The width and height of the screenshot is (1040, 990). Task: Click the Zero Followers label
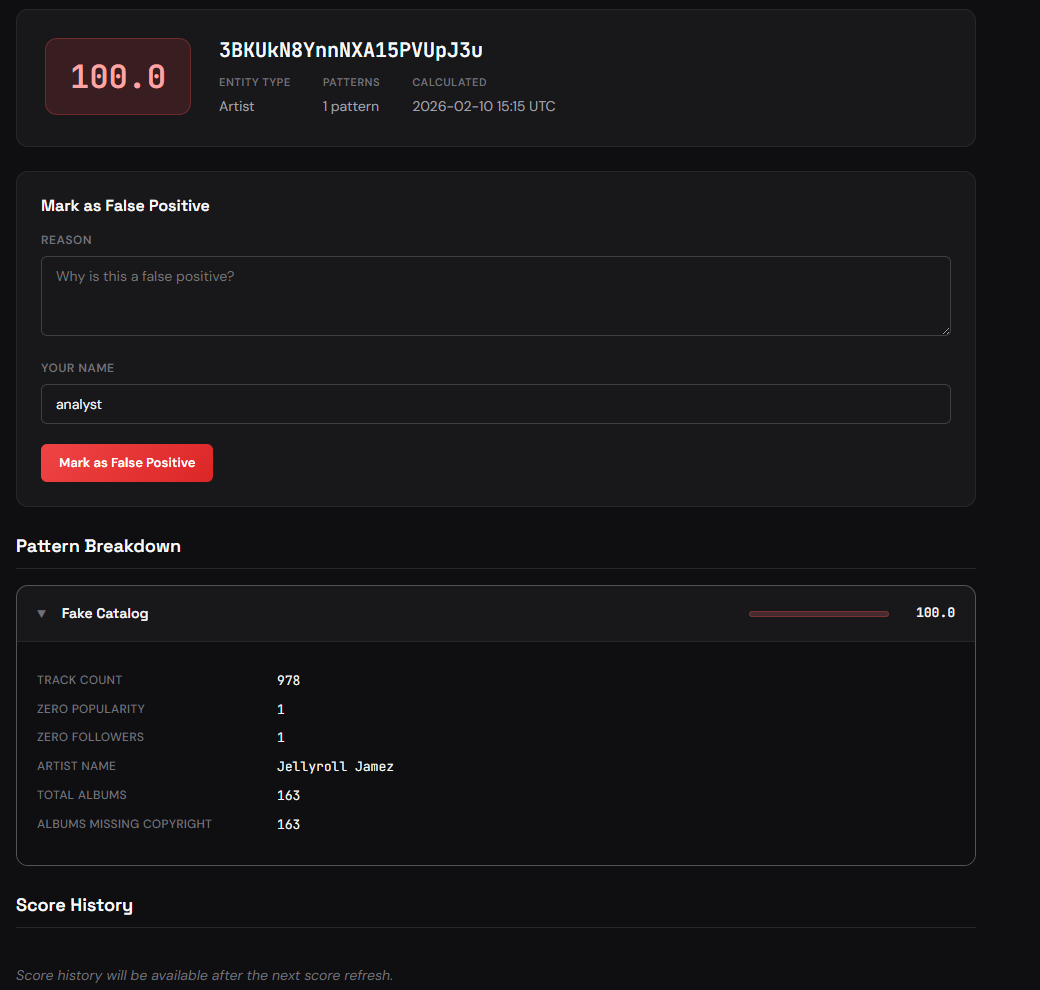90,737
